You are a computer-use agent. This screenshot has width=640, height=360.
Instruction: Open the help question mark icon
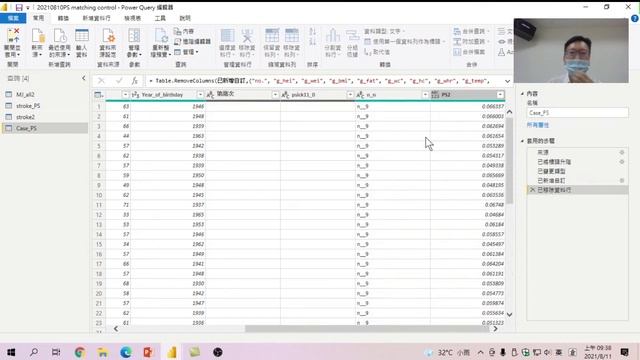[634, 18]
